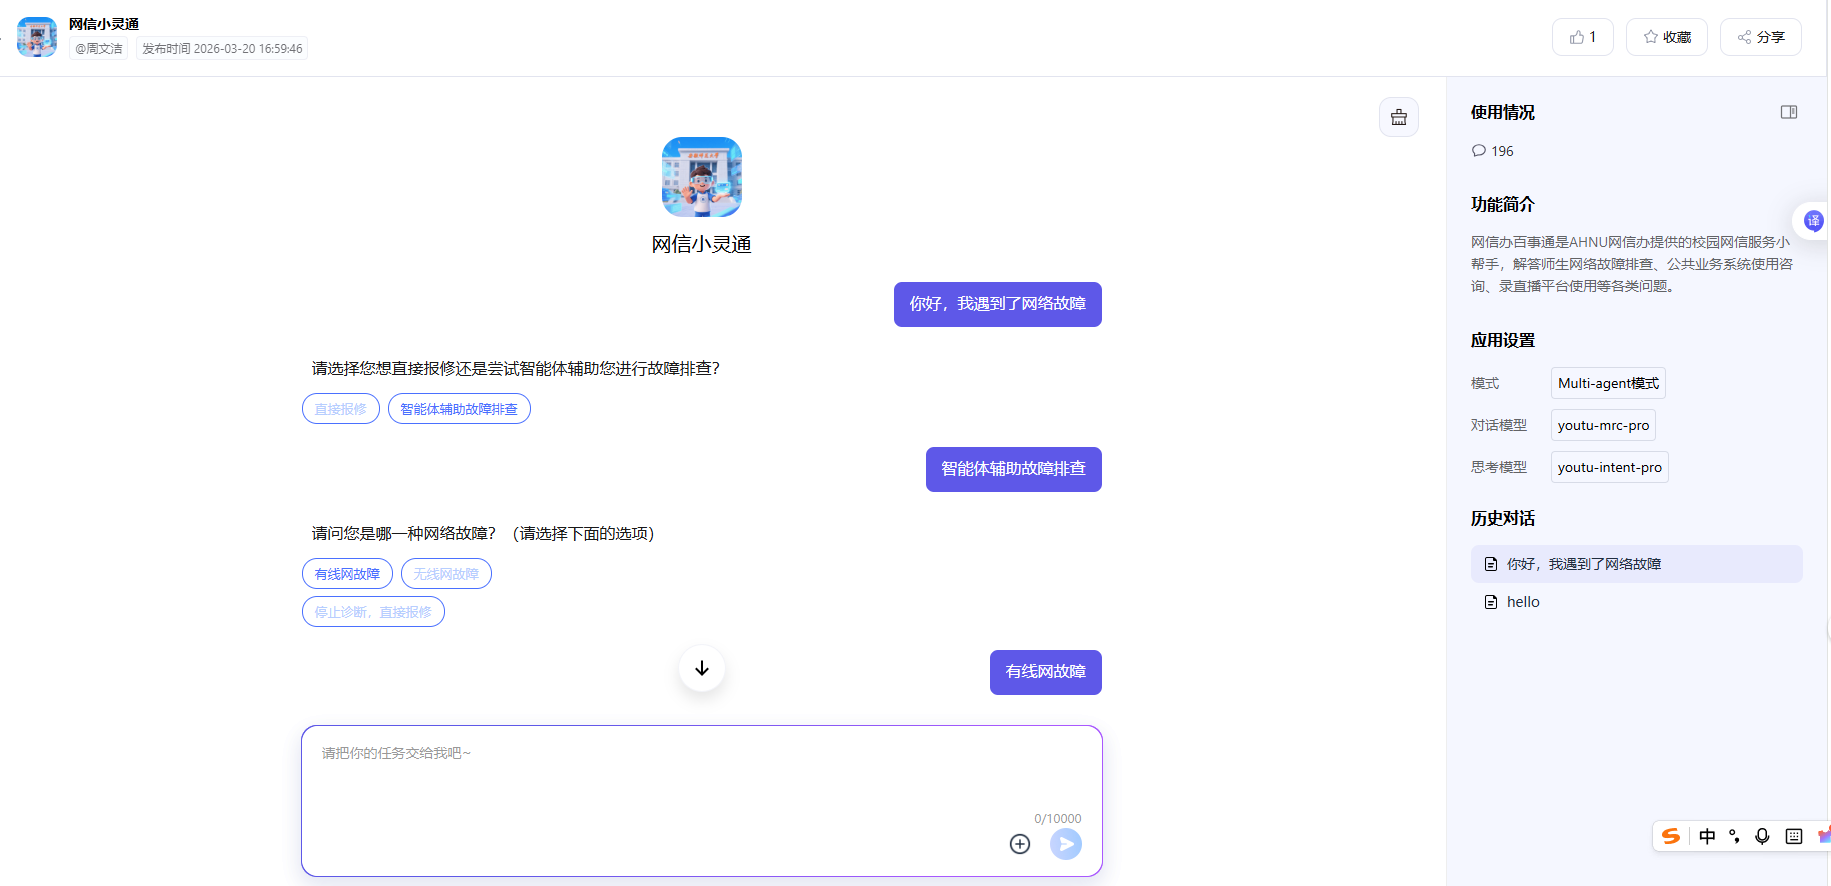Click the microphone voice input icon
Screen dimensions: 1831x886
pyautogui.click(x=1762, y=836)
